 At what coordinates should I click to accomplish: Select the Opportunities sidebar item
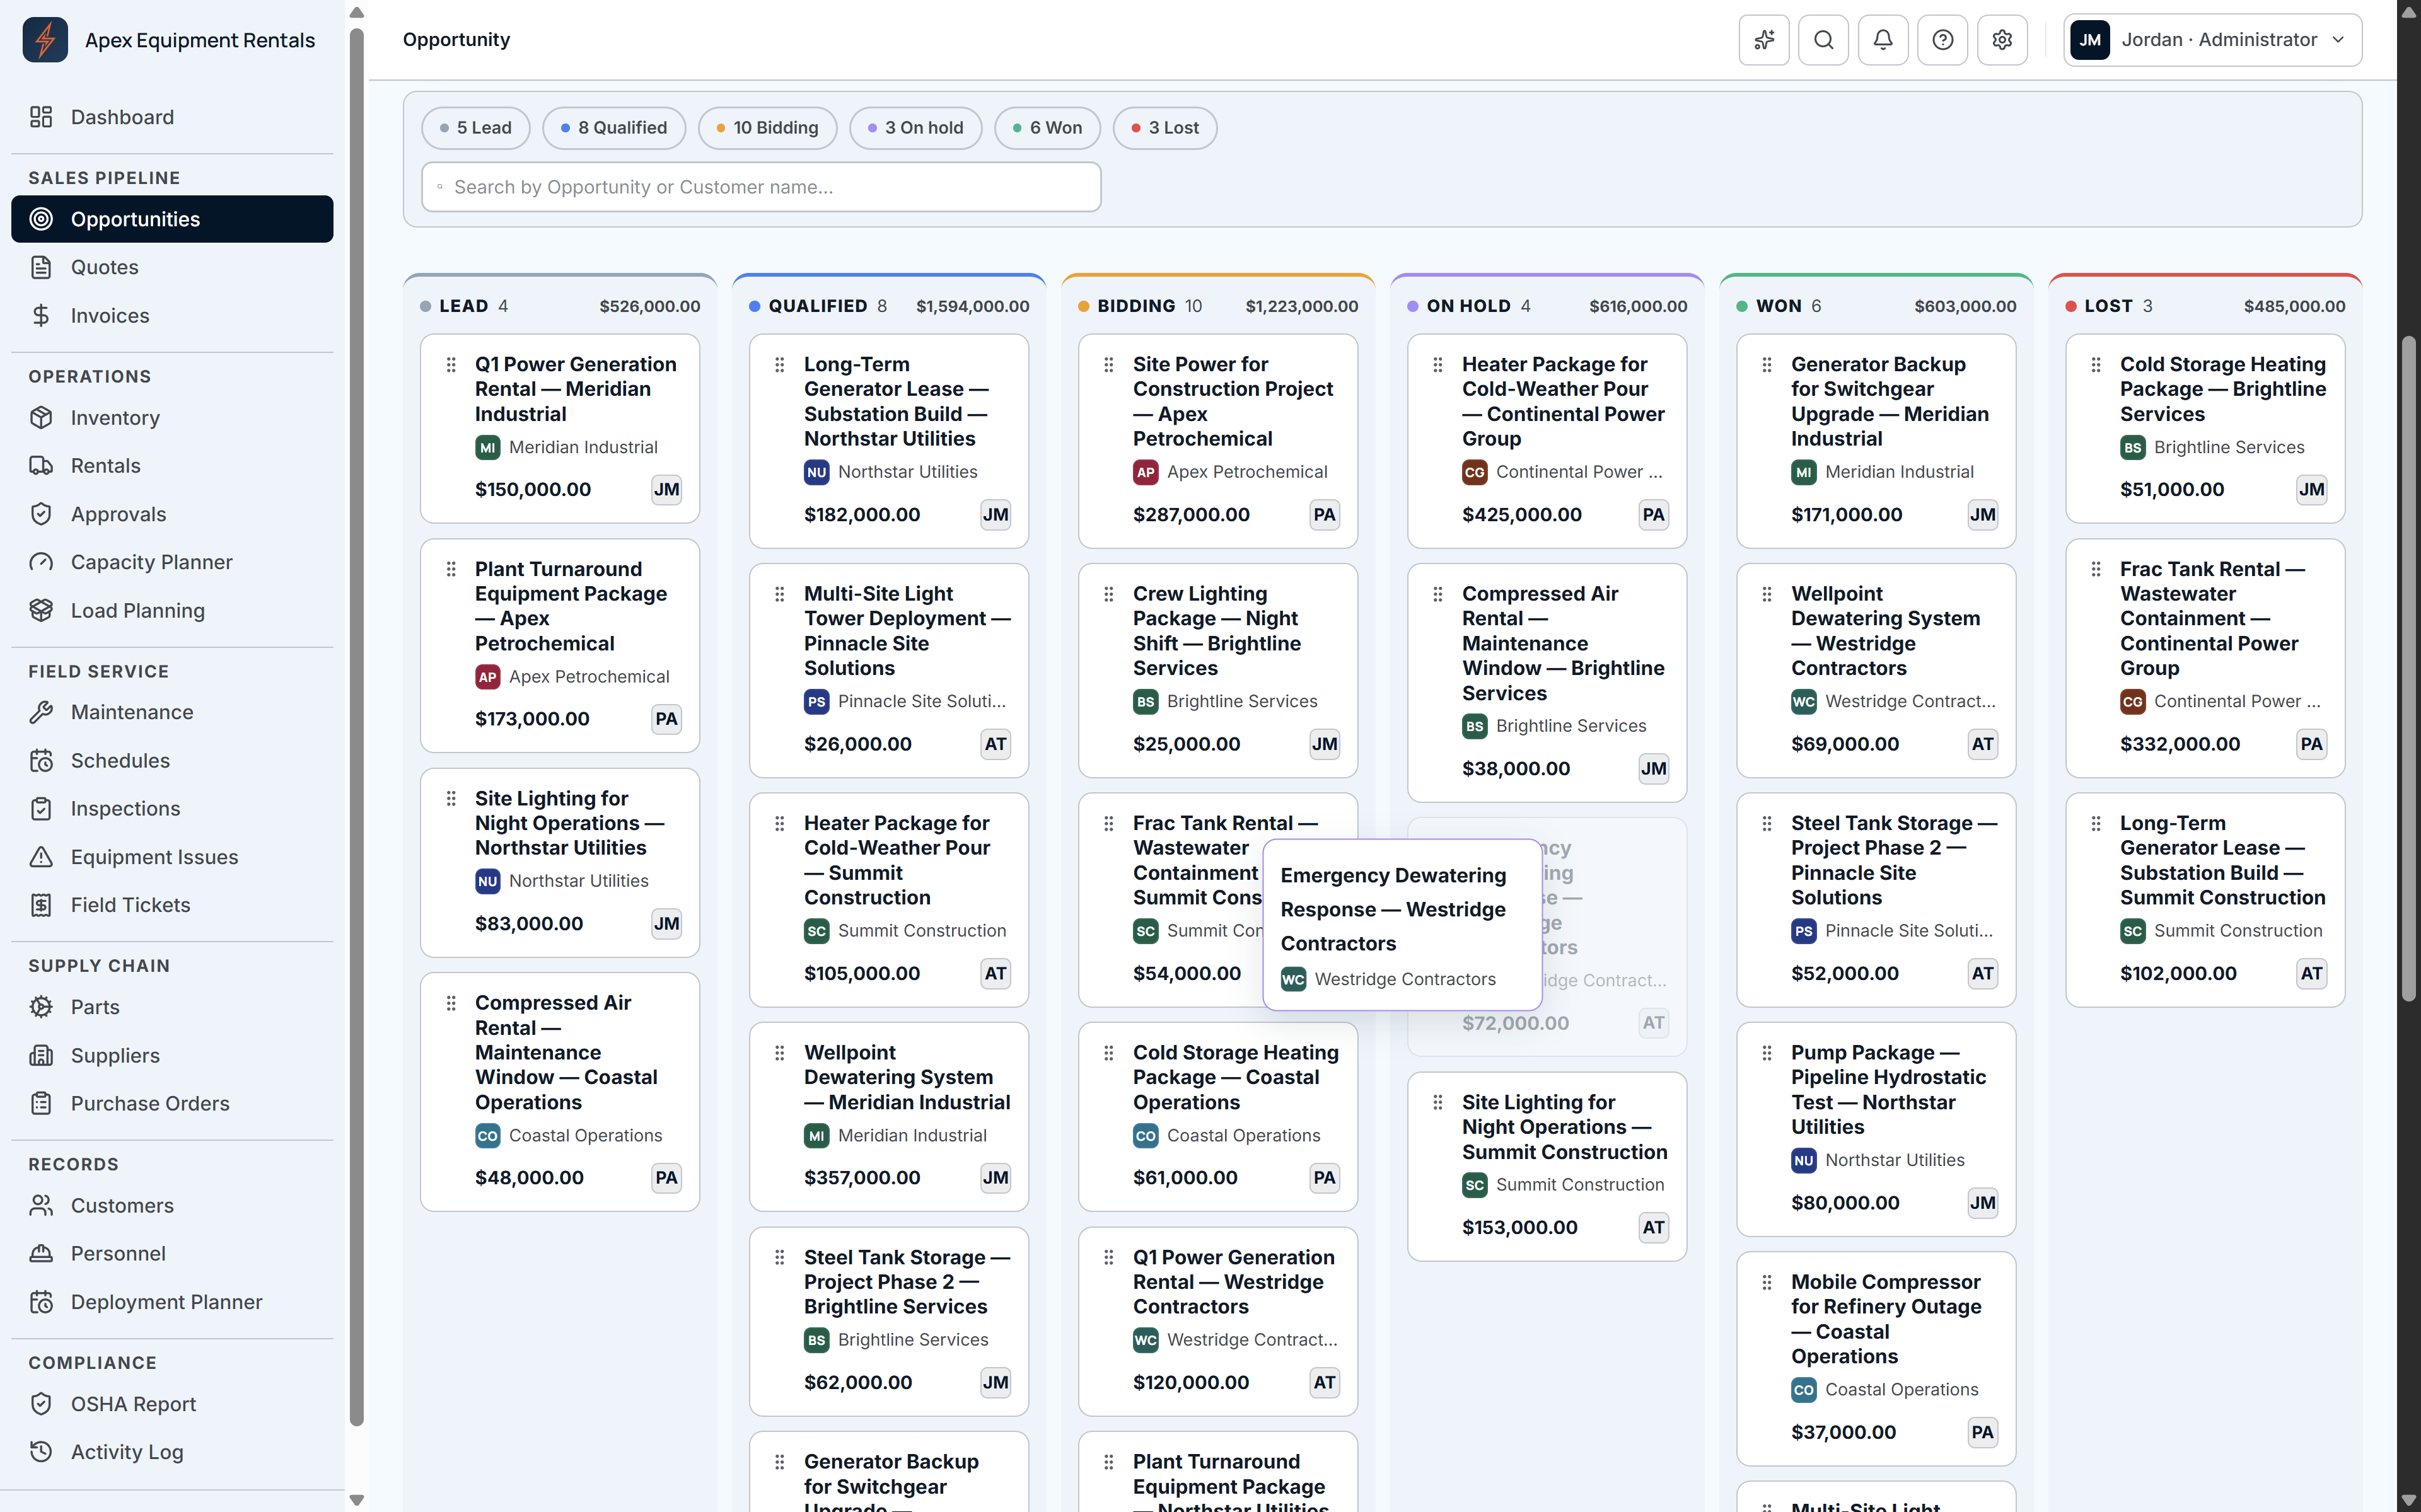pyautogui.click(x=172, y=219)
